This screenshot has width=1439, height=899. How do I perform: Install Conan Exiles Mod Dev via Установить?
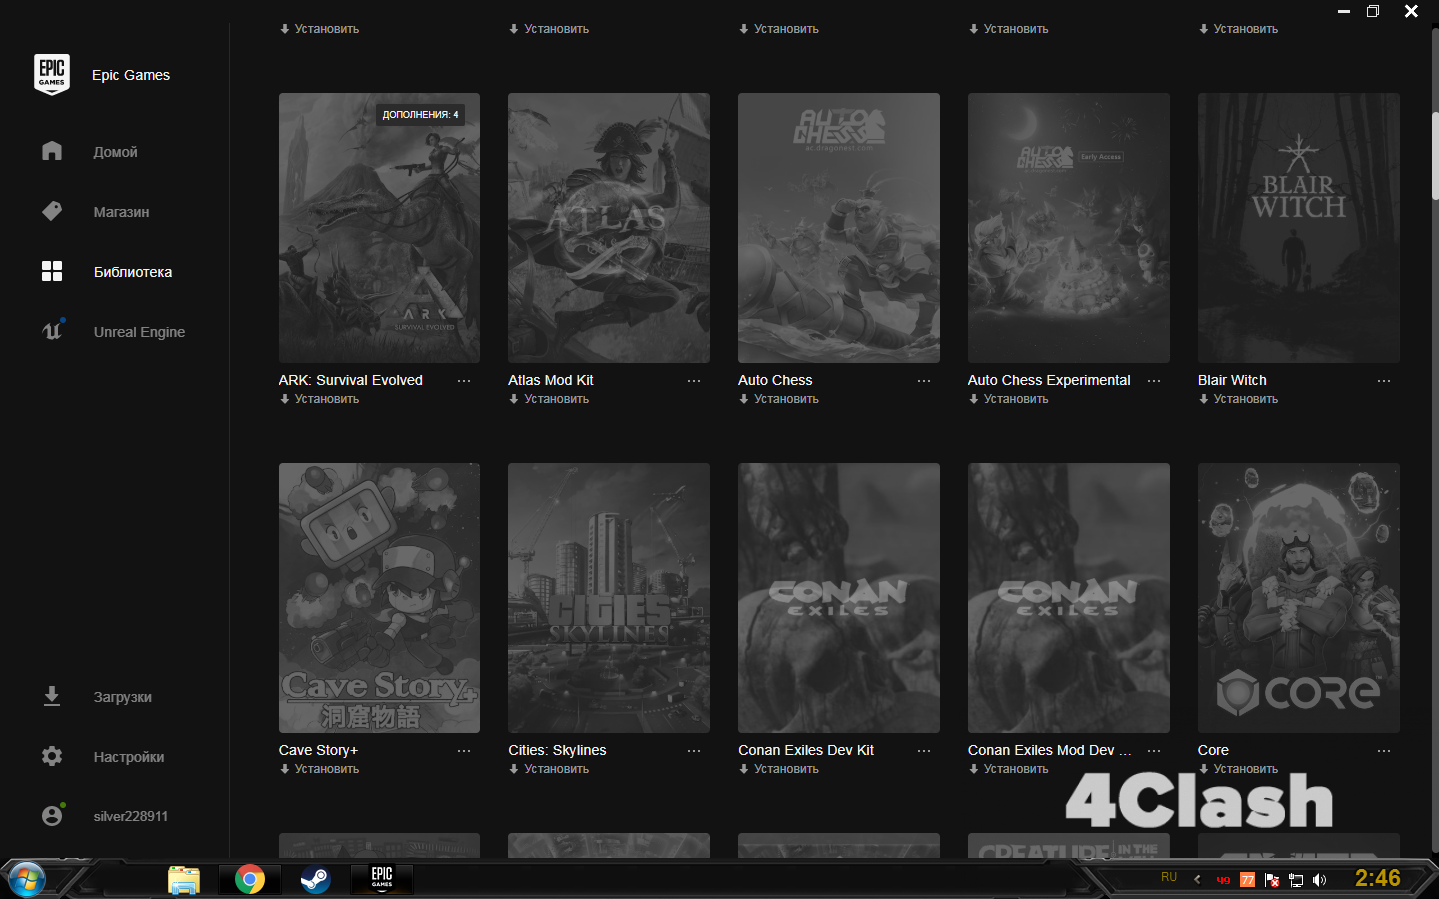pos(1009,769)
